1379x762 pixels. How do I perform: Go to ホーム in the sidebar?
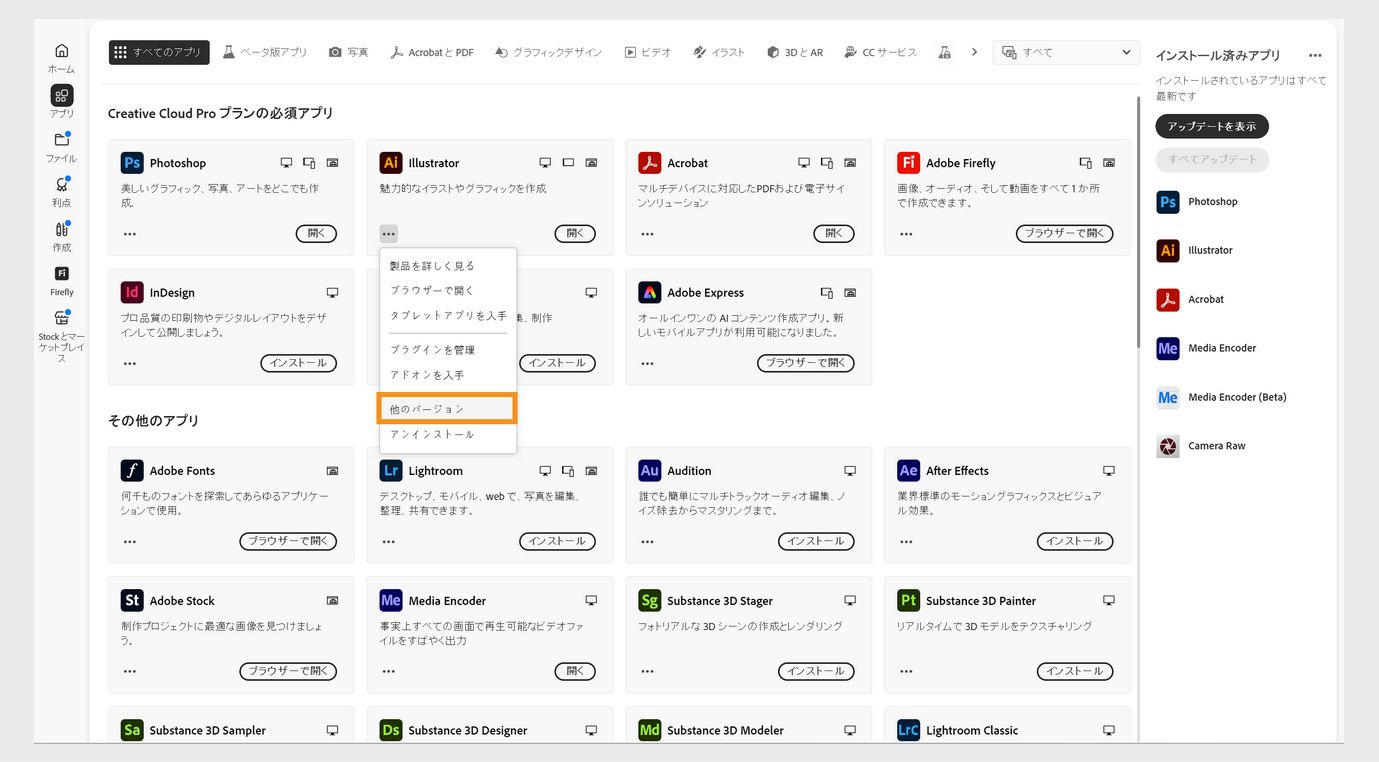click(61, 58)
